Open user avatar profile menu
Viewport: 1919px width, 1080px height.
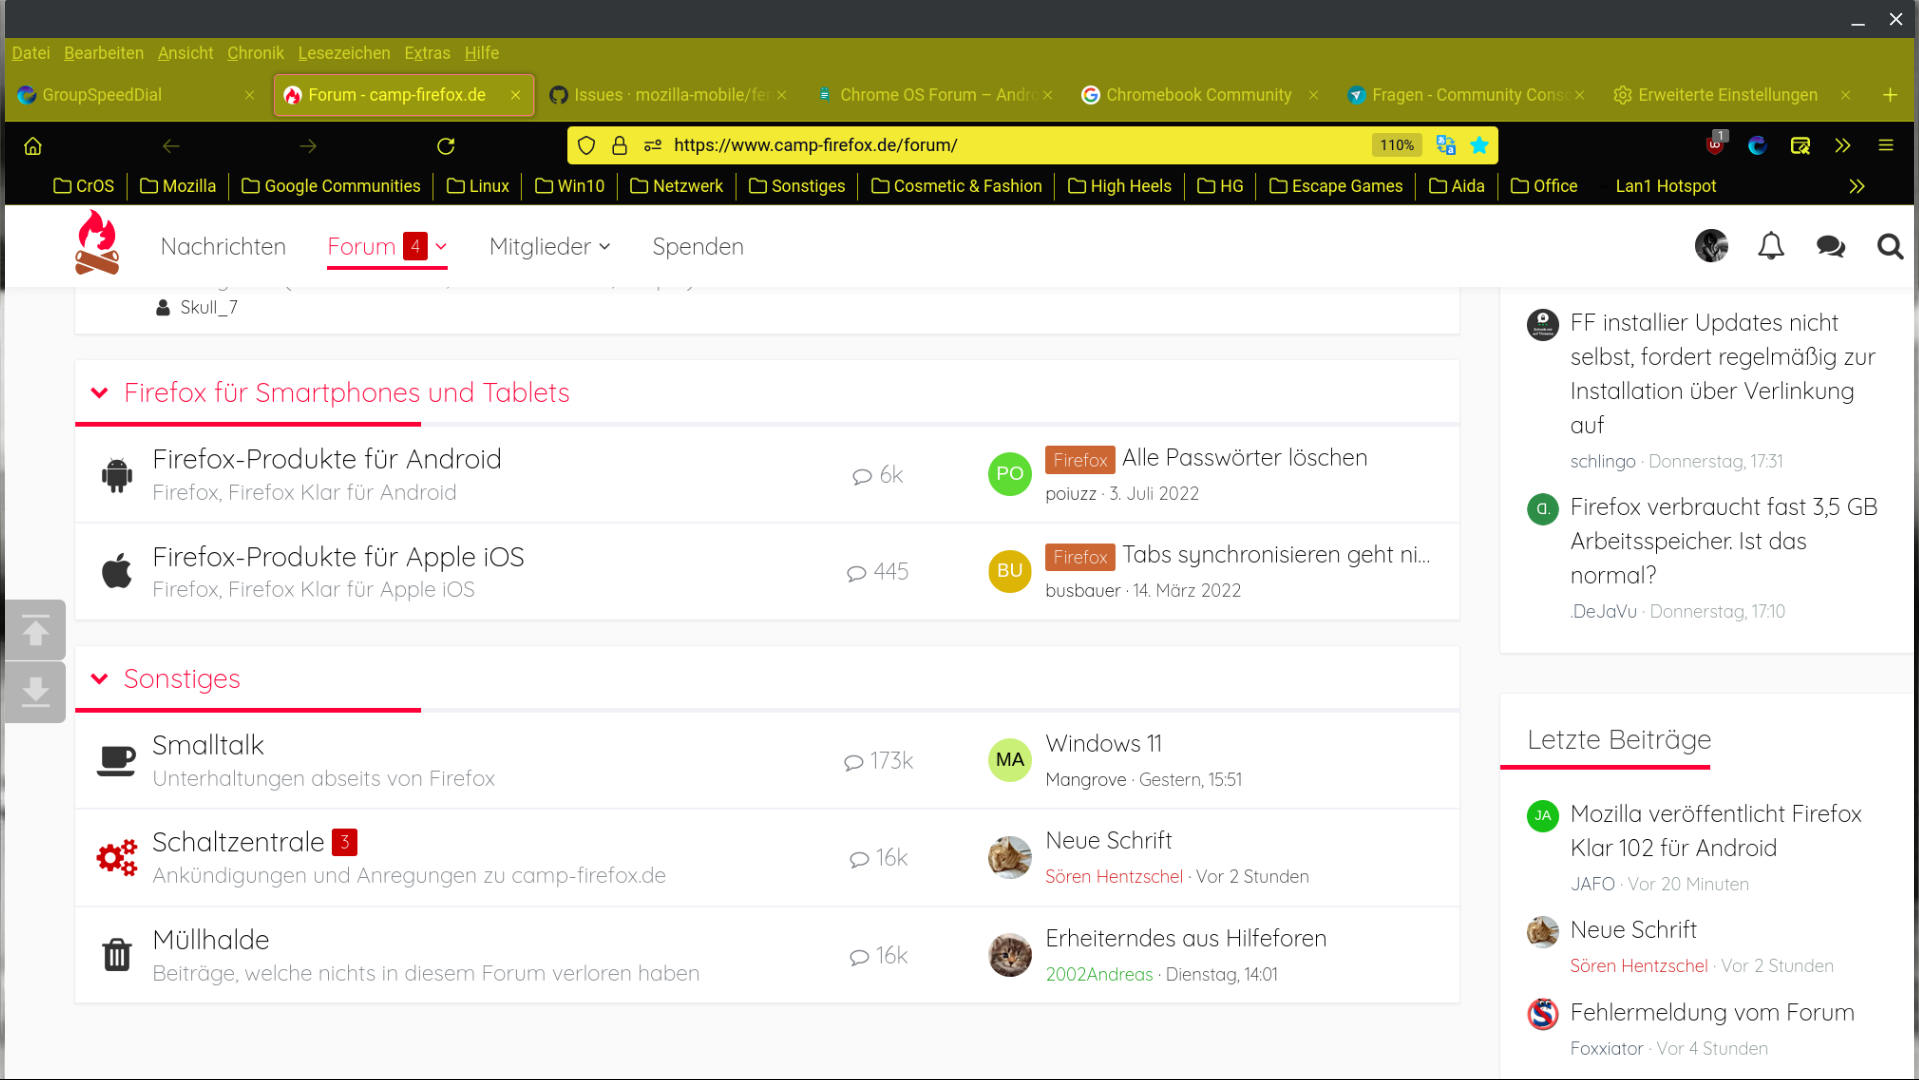pyautogui.click(x=1712, y=246)
